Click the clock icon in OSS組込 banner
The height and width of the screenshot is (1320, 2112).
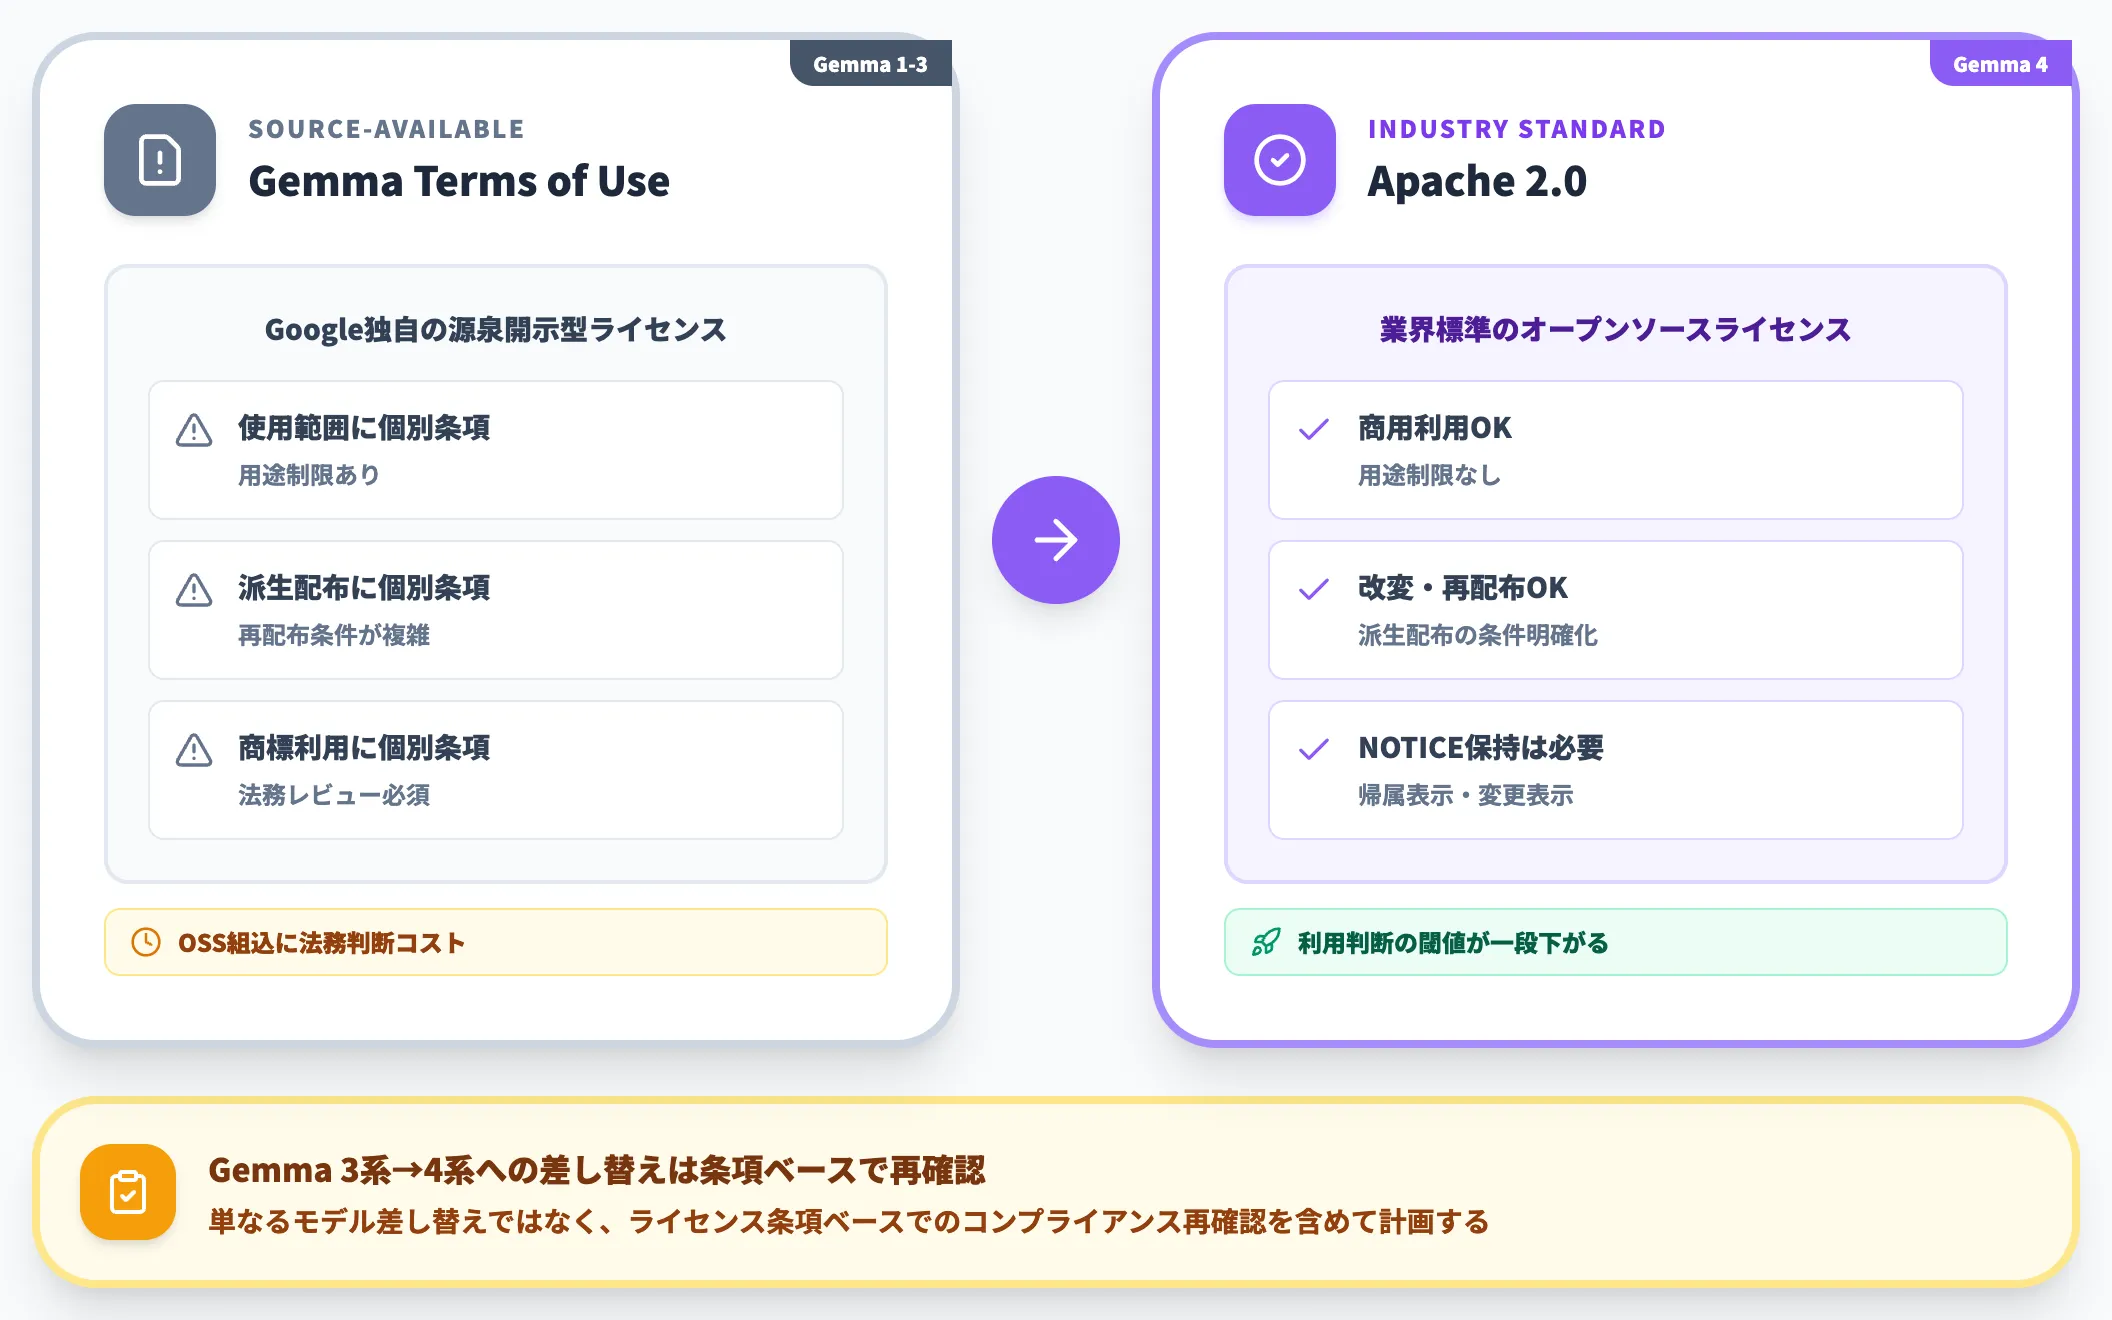click(146, 942)
